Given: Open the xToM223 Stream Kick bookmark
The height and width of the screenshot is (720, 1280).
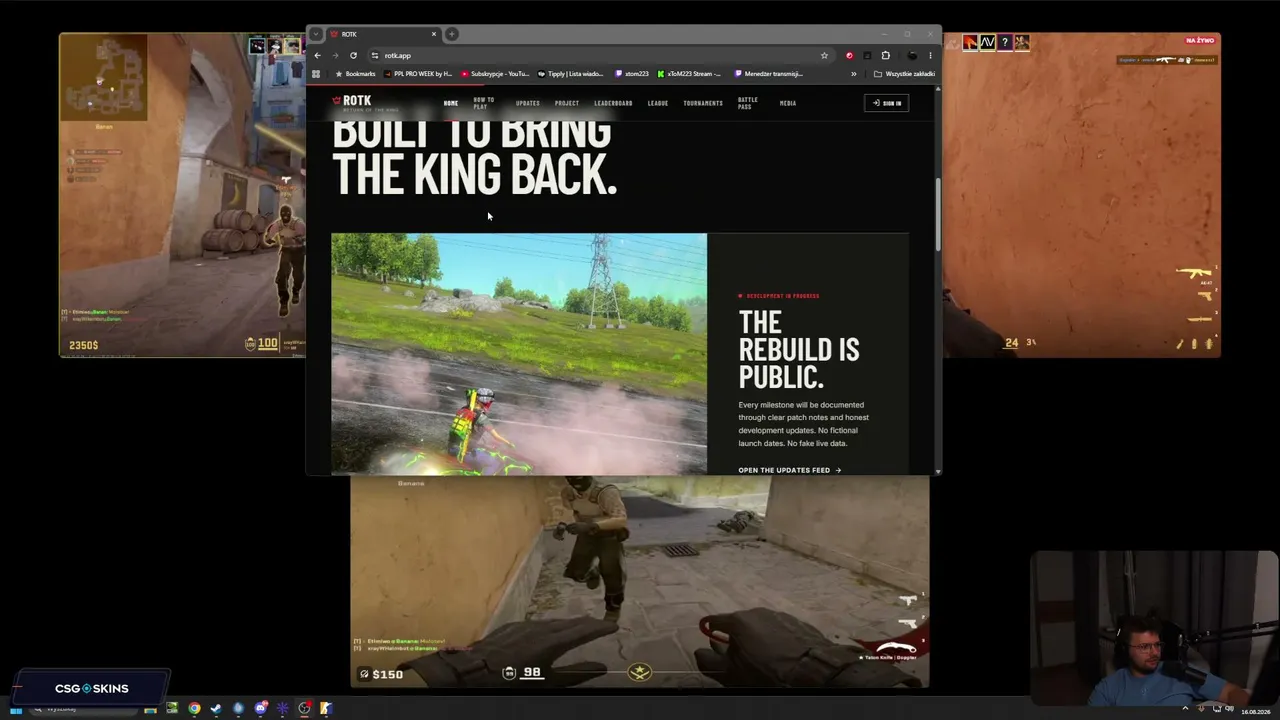Looking at the screenshot, I should tap(689, 73).
